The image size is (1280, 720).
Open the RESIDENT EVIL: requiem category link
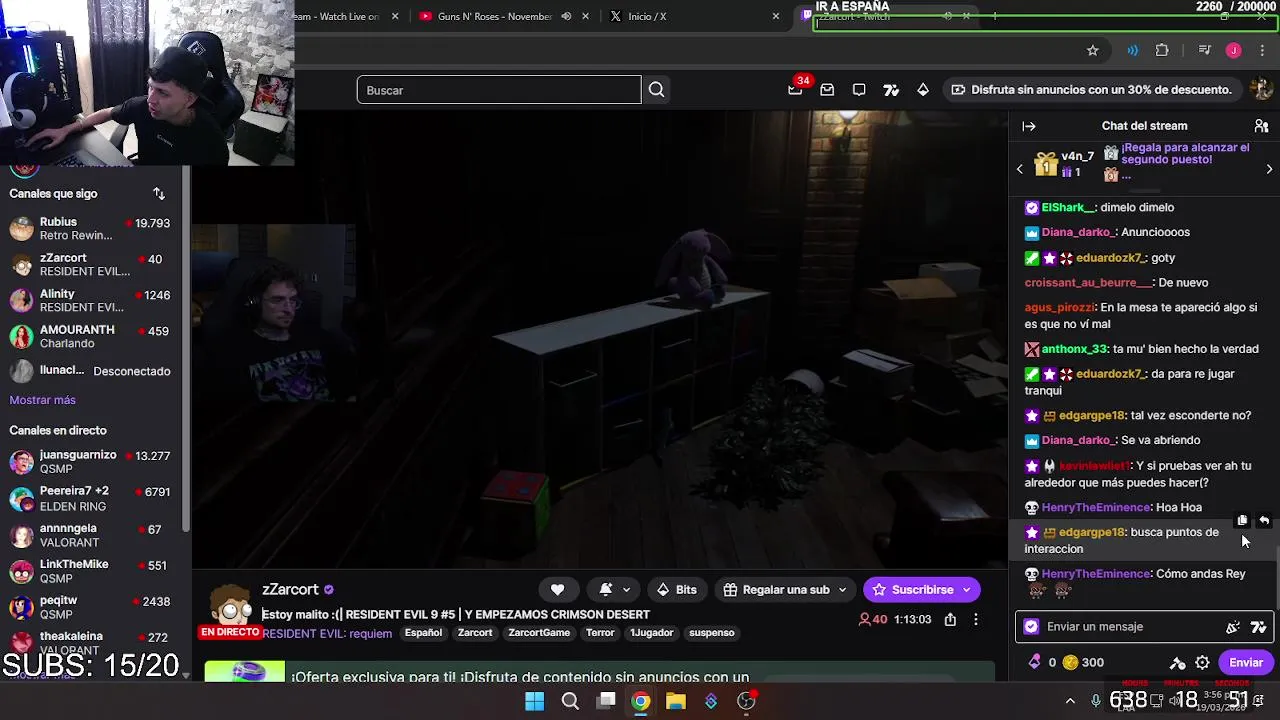326,633
